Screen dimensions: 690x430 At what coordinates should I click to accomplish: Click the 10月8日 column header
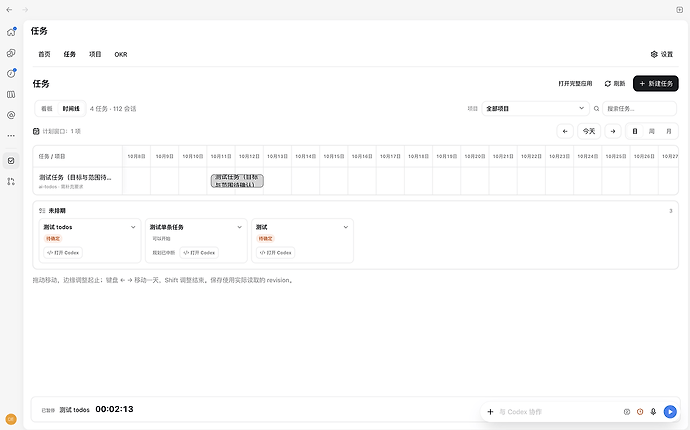[x=136, y=156]
